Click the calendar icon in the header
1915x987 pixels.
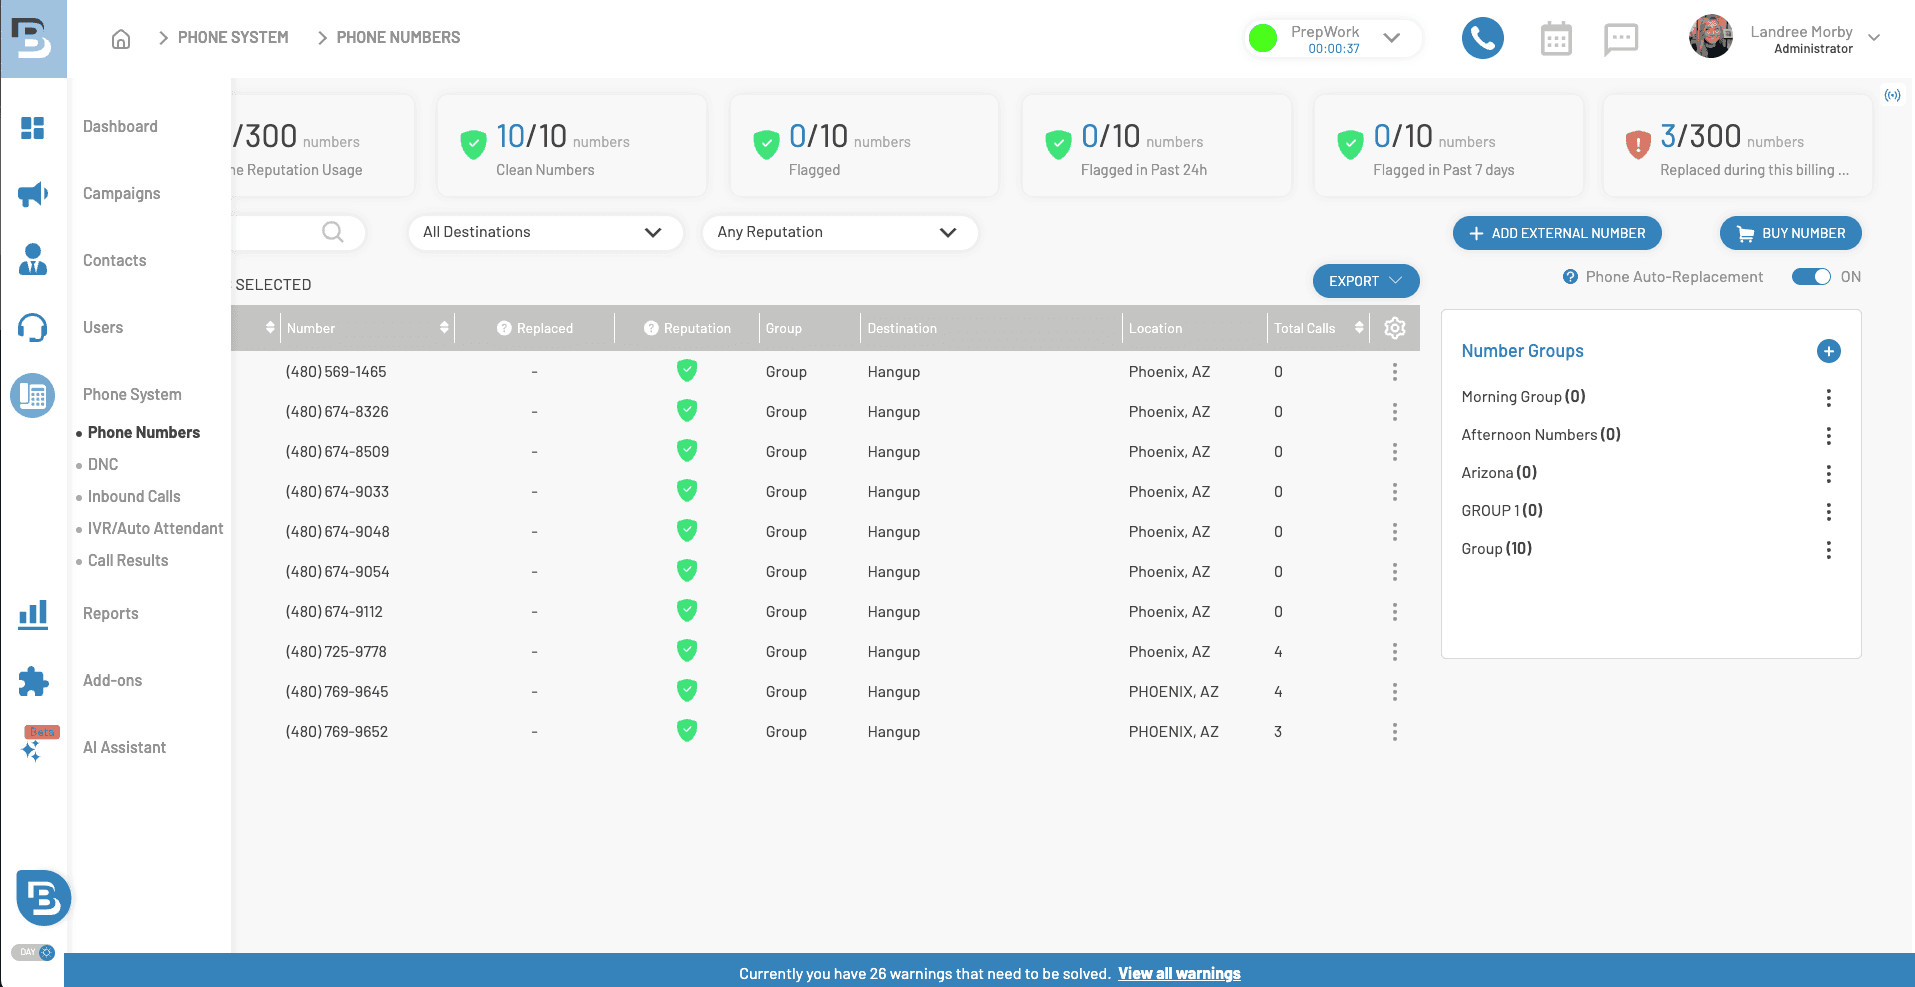[1555, 37]
